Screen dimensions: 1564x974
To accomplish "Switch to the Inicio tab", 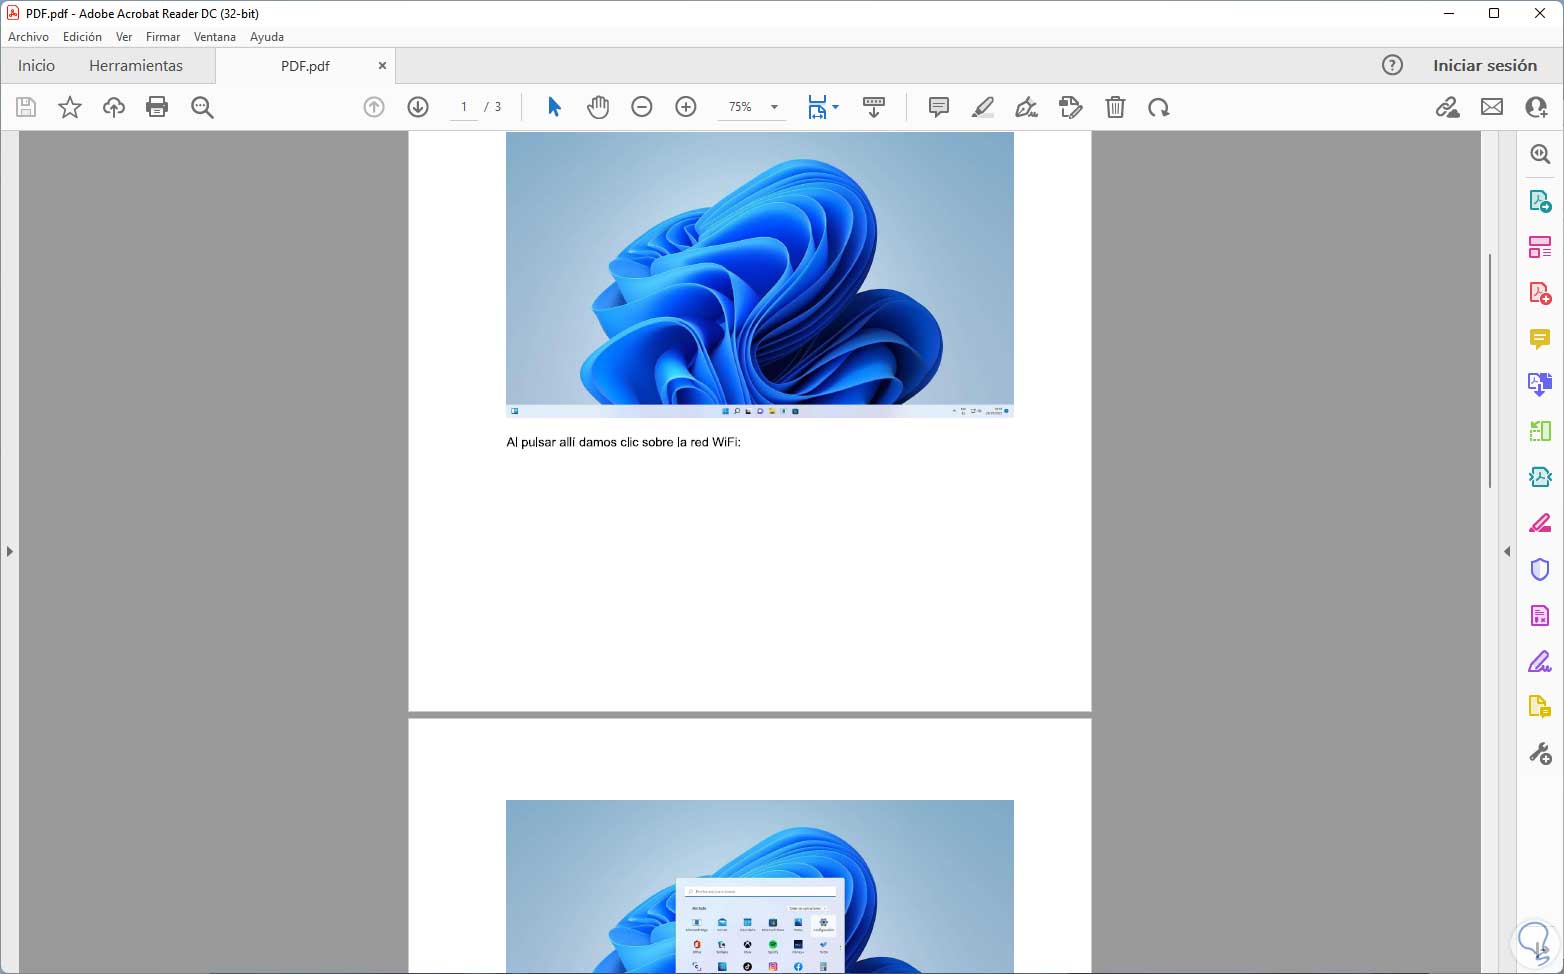I will [36, 65].
